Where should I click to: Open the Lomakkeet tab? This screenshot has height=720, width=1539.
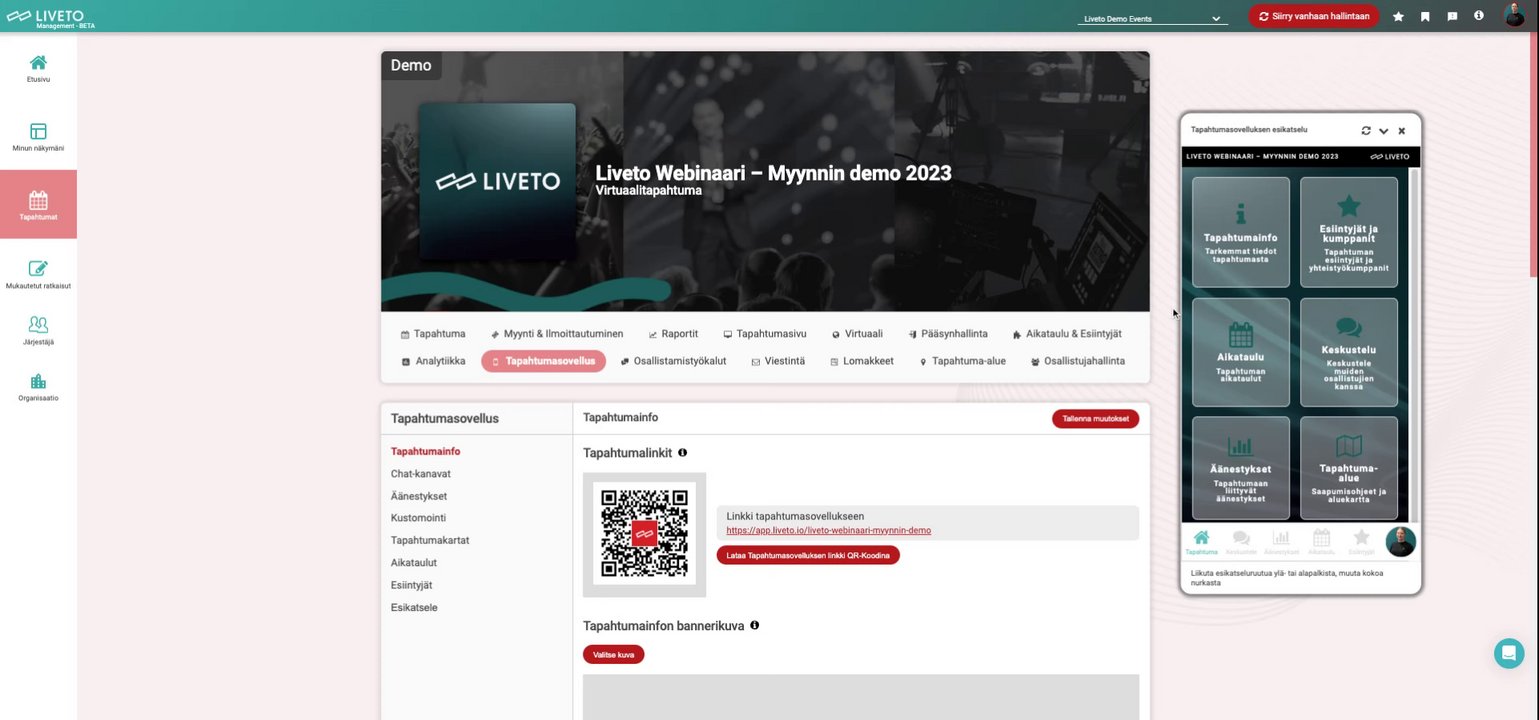tap(862, 361)
